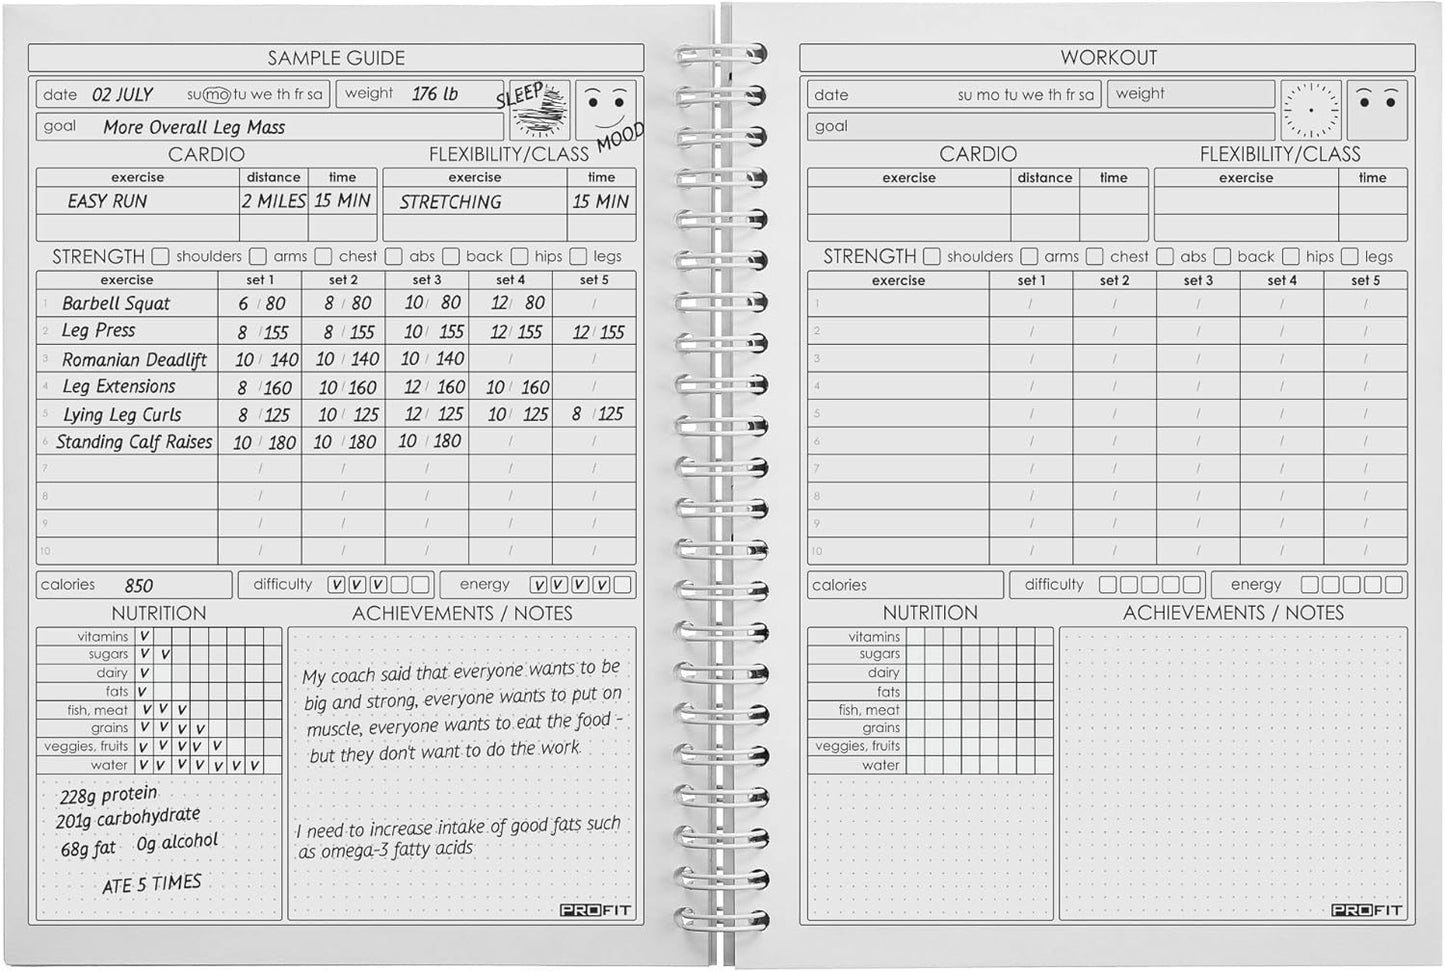
Task: Tick legs checkbox on Sample Guide page
Action: [x=578, y=257]
